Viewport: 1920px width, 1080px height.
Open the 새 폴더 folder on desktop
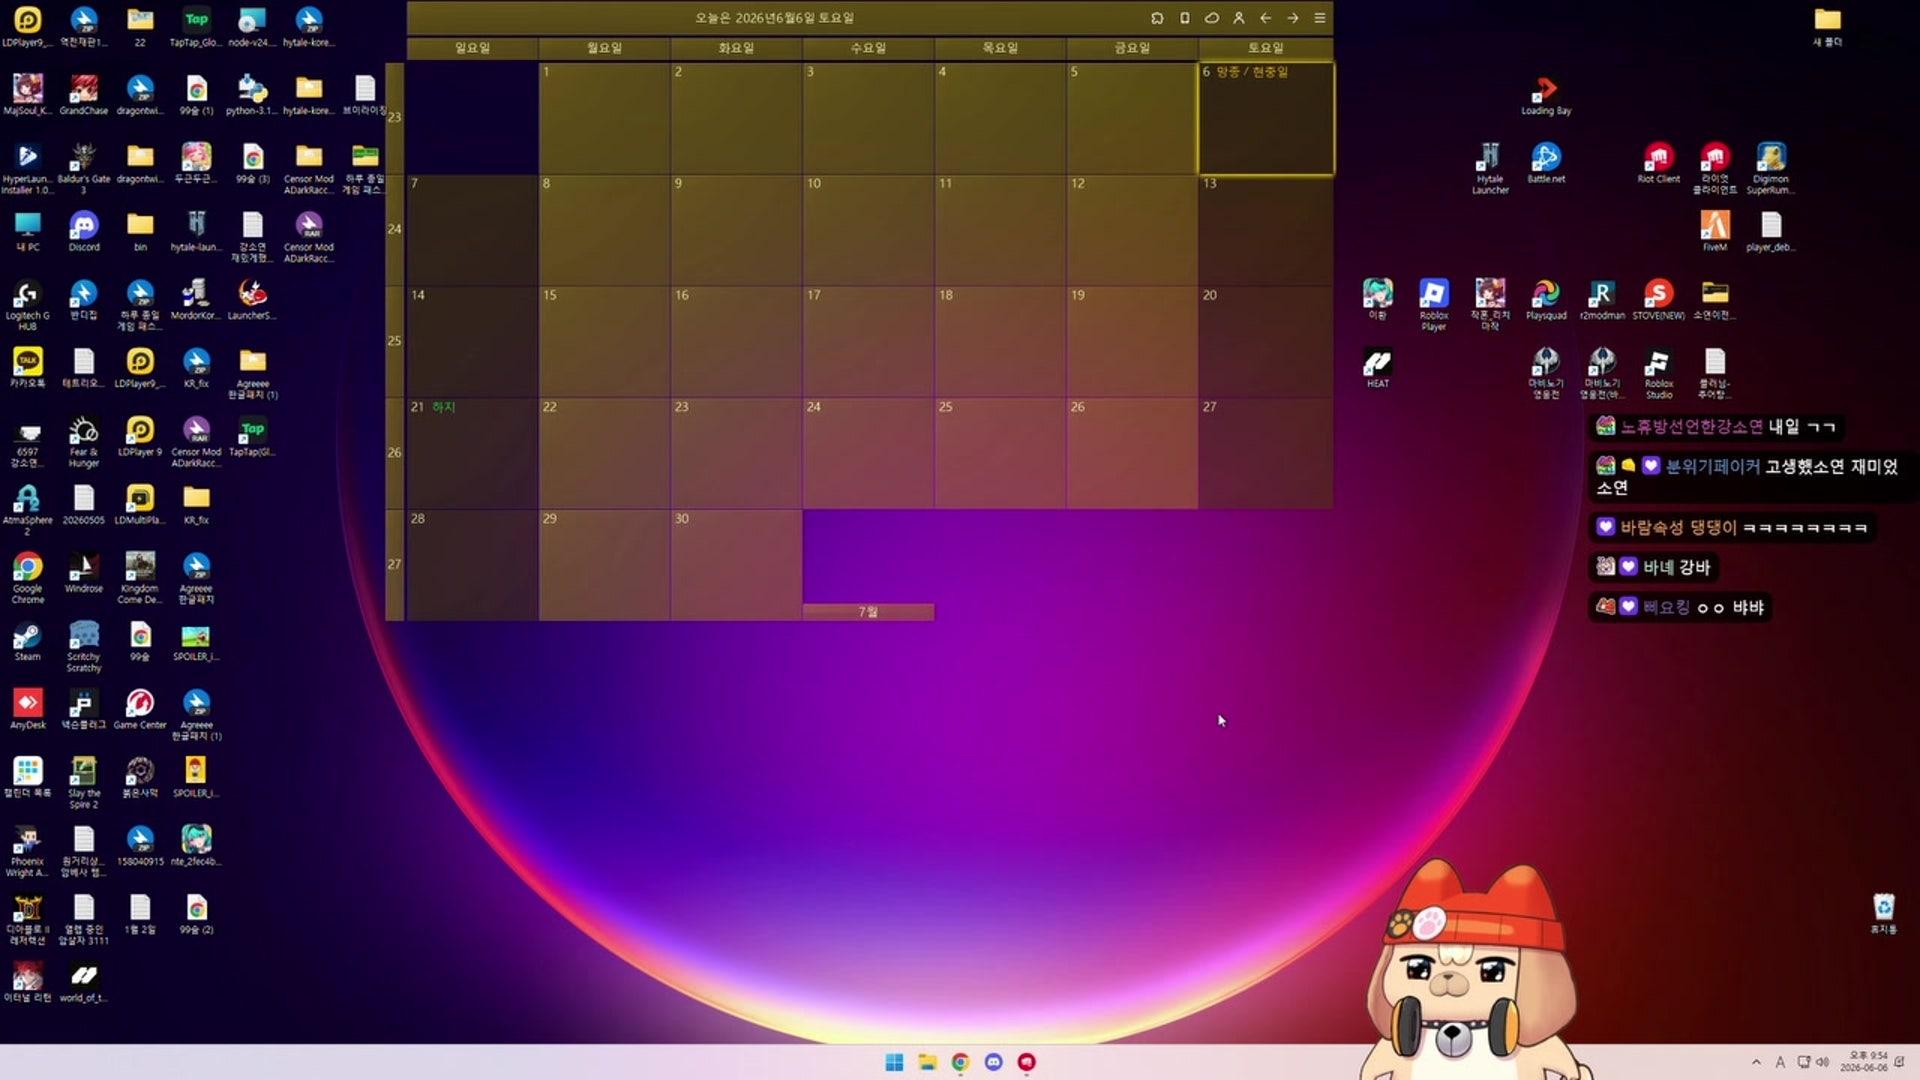click(1828, 27)
